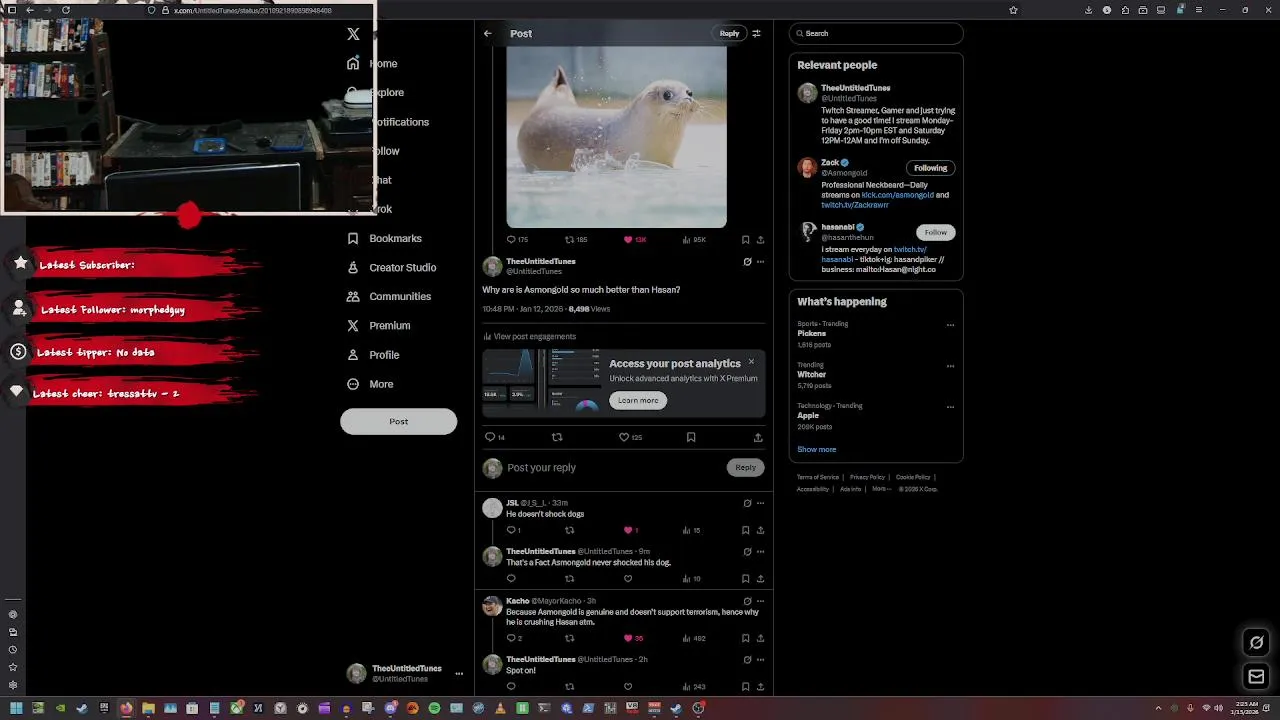
Task: Dismiss the post analytics promo card
Action: point(751,362)
